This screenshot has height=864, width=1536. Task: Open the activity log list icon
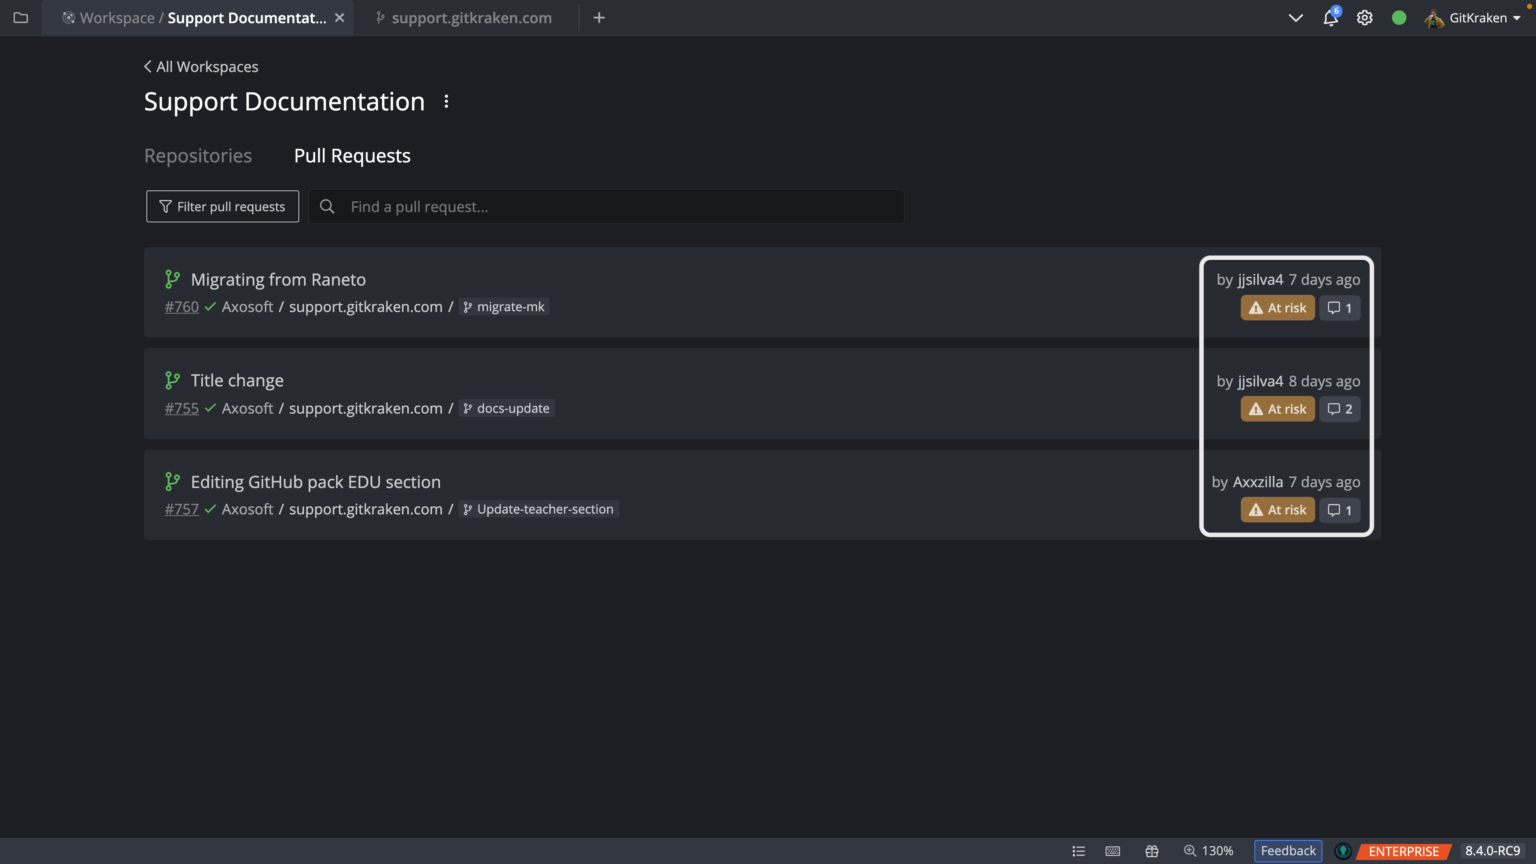click(1079, 851)
